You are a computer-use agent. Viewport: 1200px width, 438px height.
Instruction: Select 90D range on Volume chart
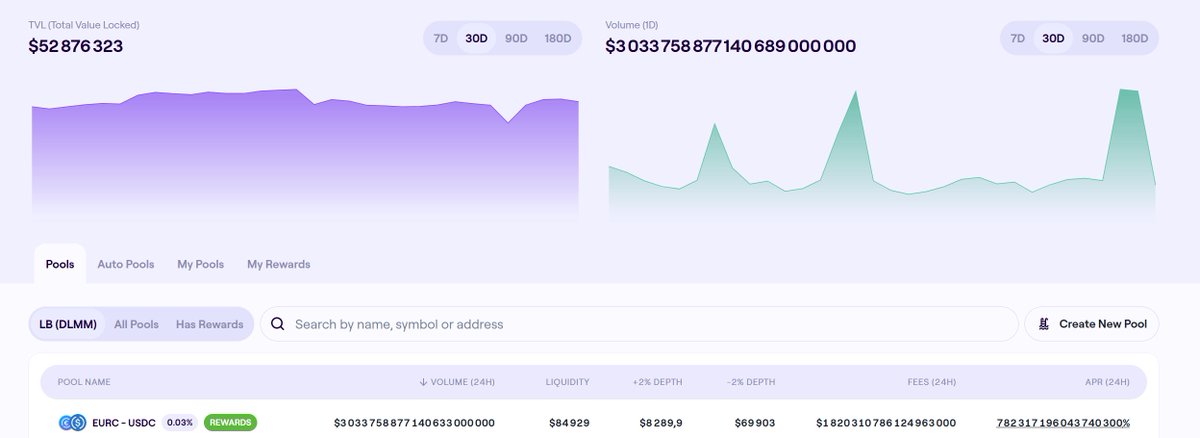point(1093,38)
